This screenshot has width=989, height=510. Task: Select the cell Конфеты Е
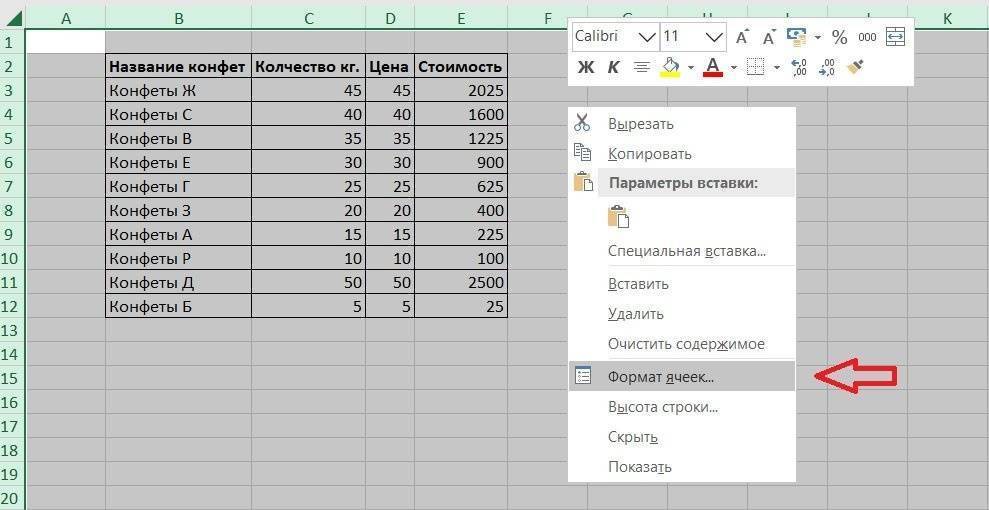click(178, 163)
